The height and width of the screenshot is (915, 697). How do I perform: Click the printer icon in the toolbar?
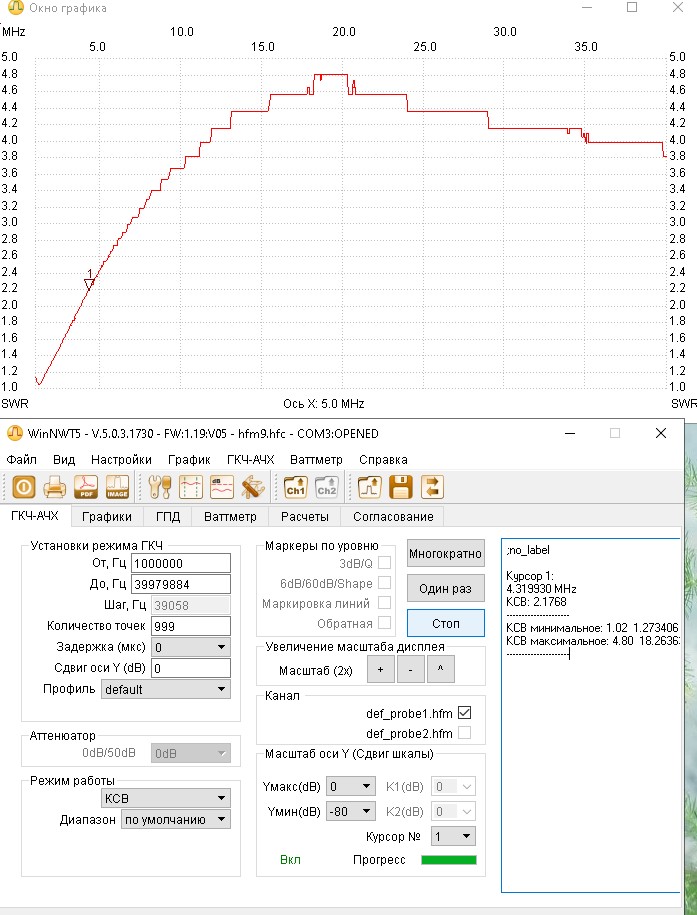click(54, 487)
